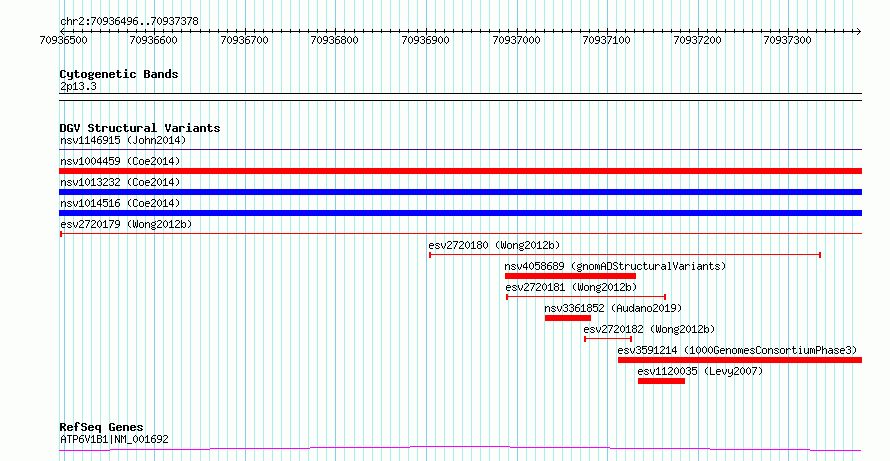Select the esv2720181 (Wong2012b) variant line
This screenshot has width=890, height=461.
[x=586, y=297]
